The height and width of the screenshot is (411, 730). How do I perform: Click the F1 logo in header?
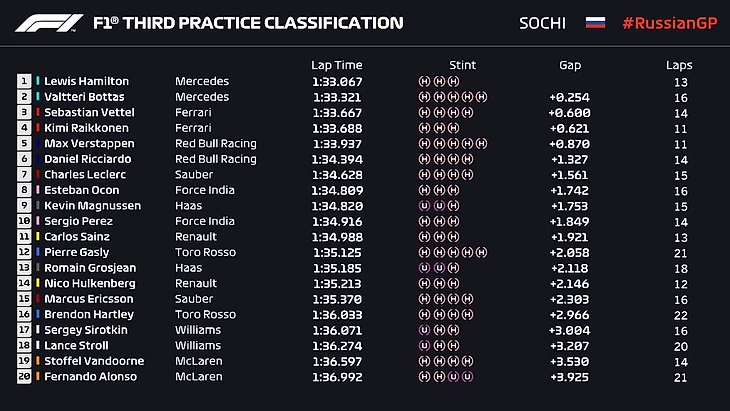point(48,22)
